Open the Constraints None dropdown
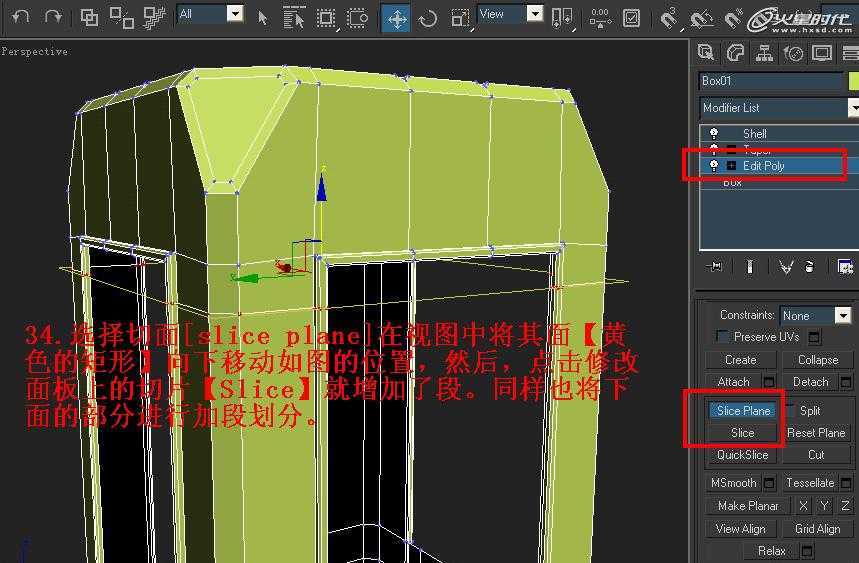The image size is (859, 563). (815, 315)
